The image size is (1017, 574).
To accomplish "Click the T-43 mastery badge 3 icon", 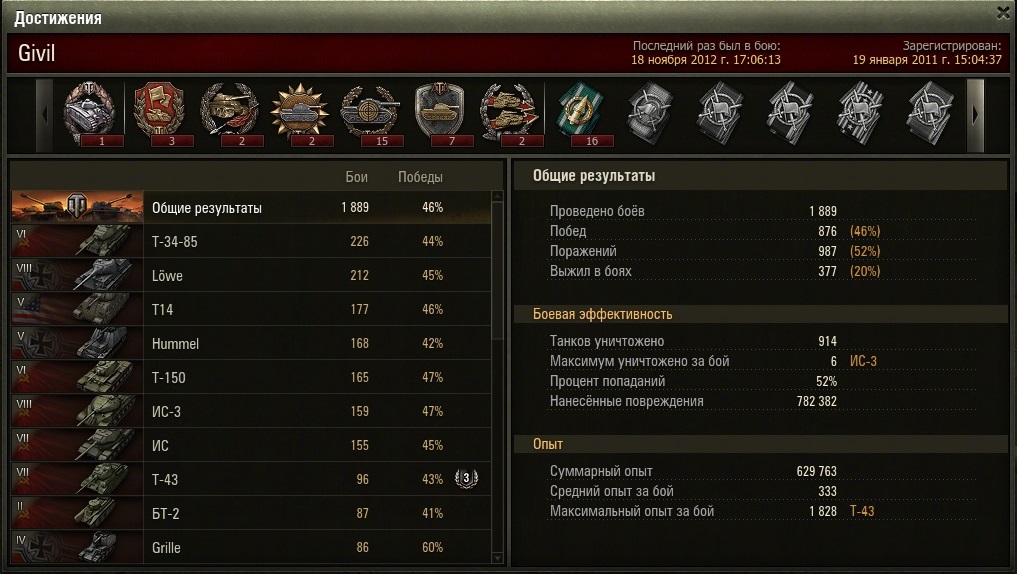I will tap(466, 479).
